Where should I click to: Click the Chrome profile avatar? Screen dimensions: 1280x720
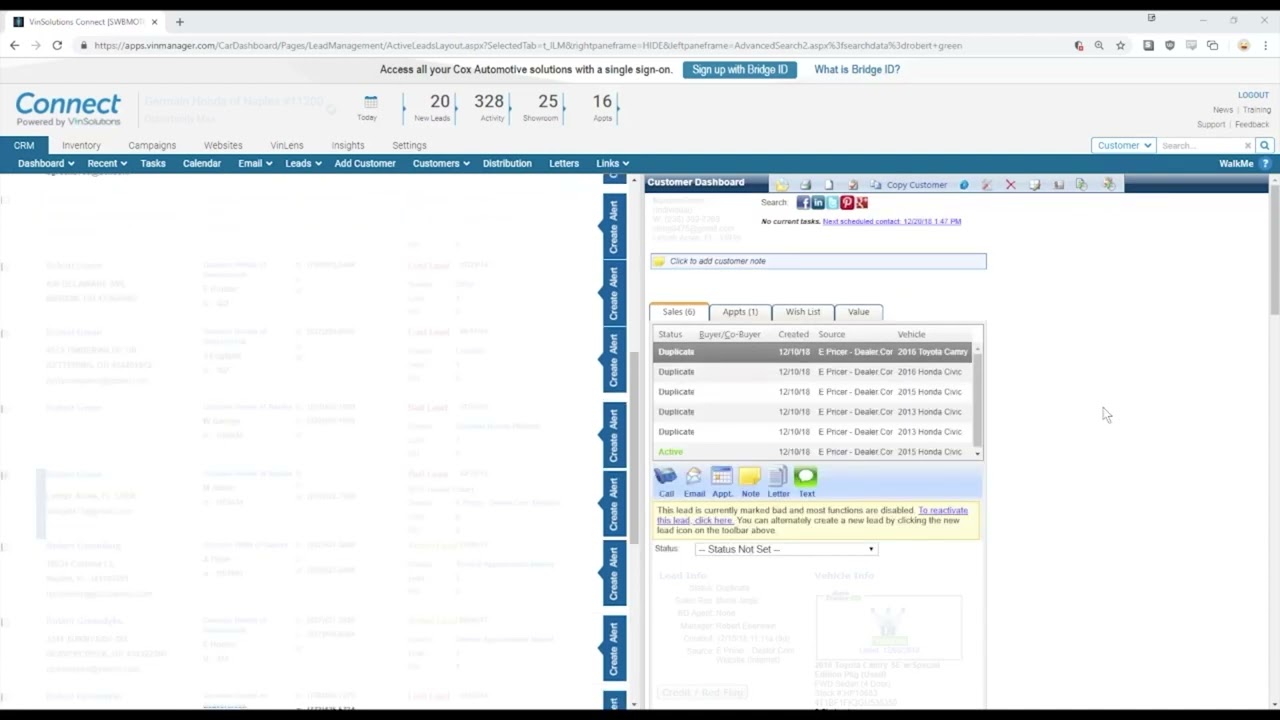pyautogui.click(x=1244, y=45)
